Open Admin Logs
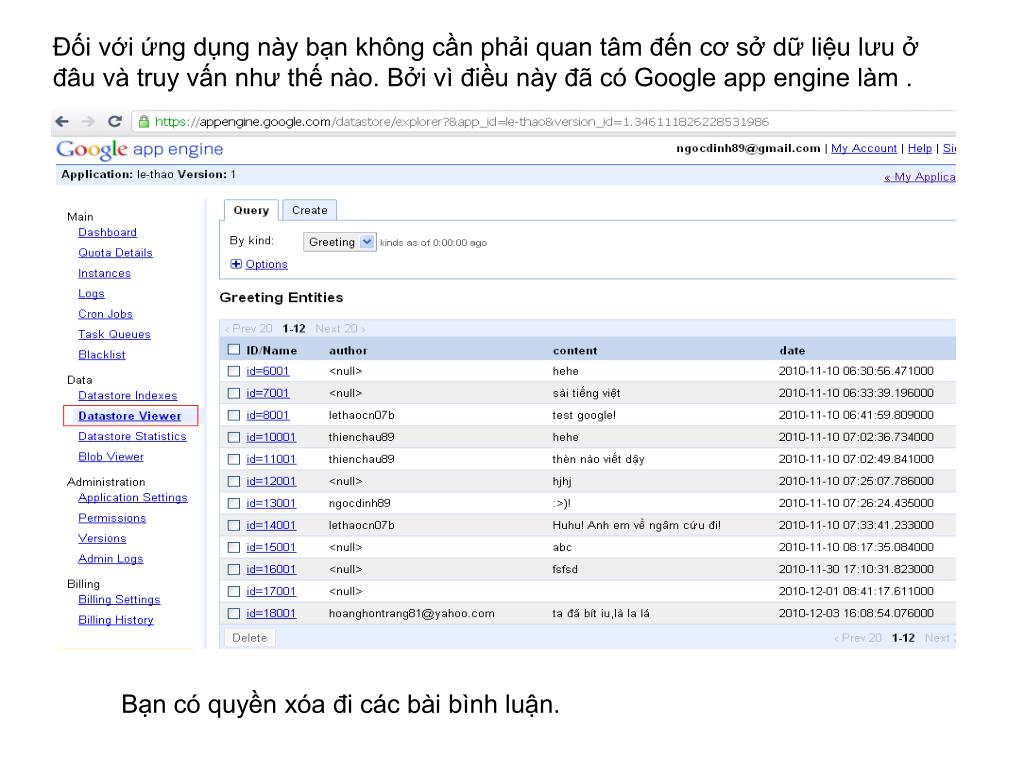The width and height of the screenshot is (1024, 768). (x=111, y=559)
